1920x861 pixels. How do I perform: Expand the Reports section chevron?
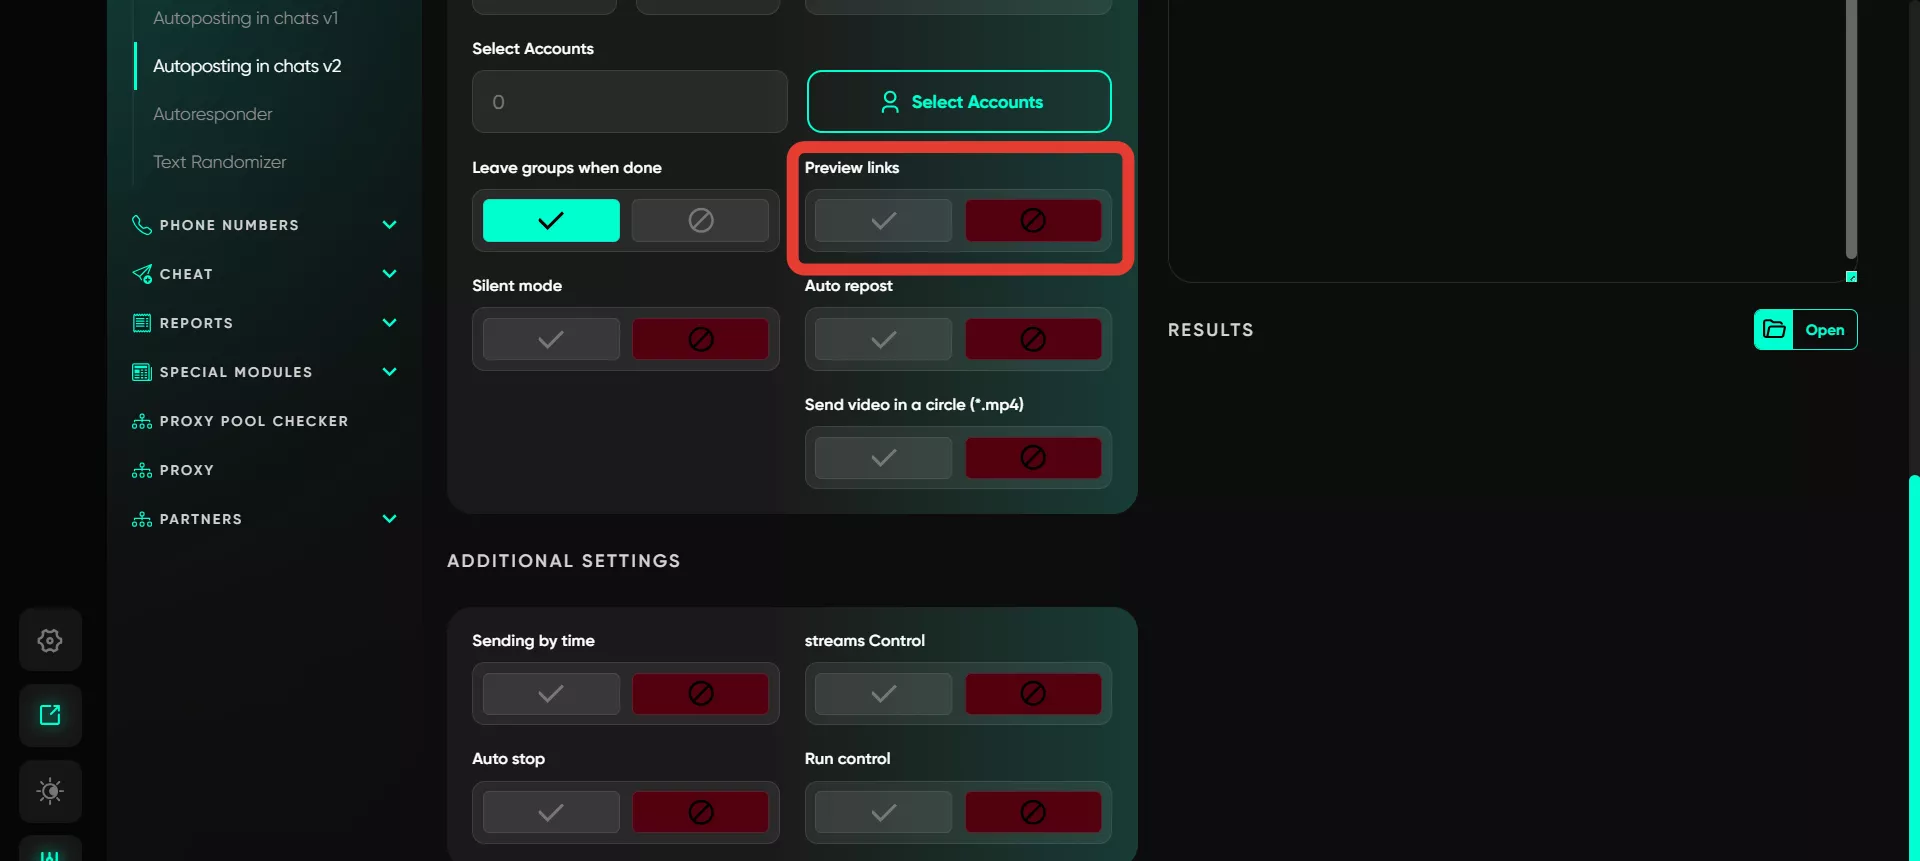[389, 323]
